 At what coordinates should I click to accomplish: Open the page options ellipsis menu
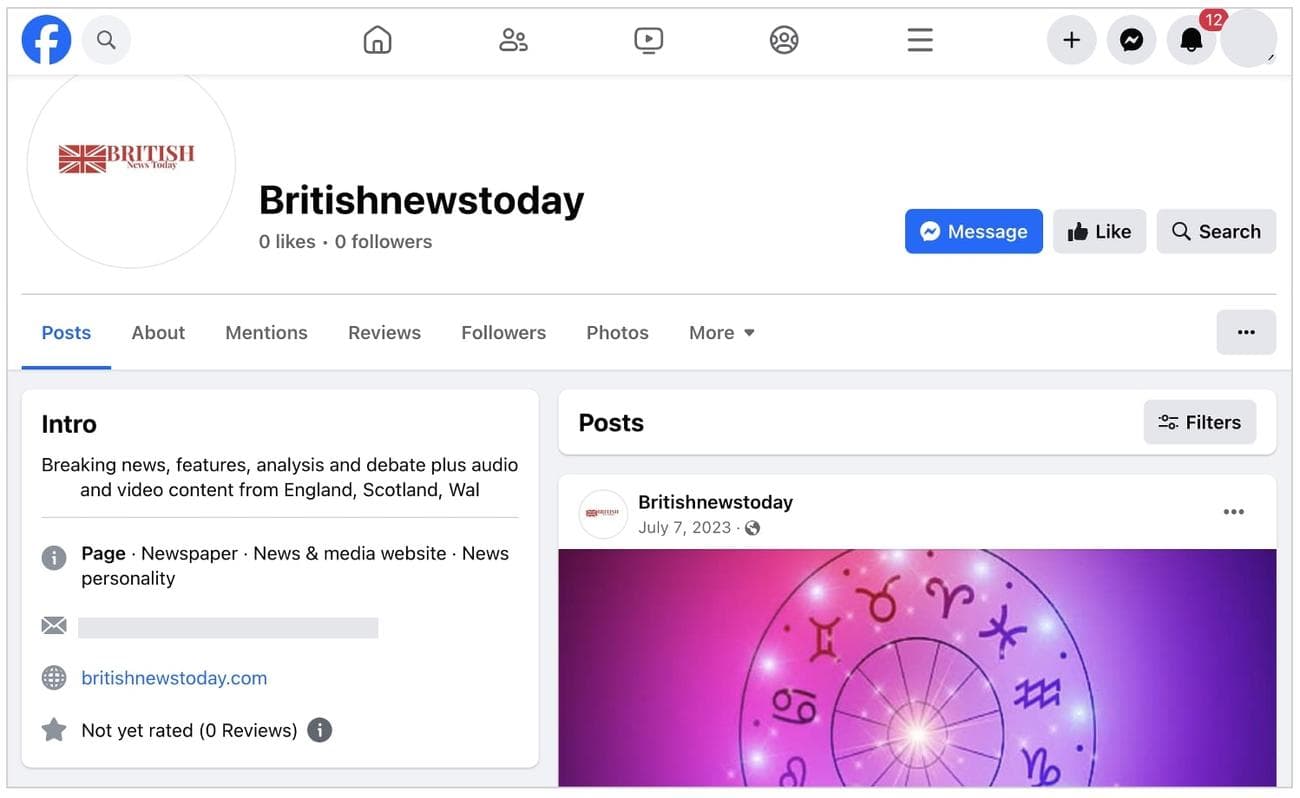click(1246, 332)
